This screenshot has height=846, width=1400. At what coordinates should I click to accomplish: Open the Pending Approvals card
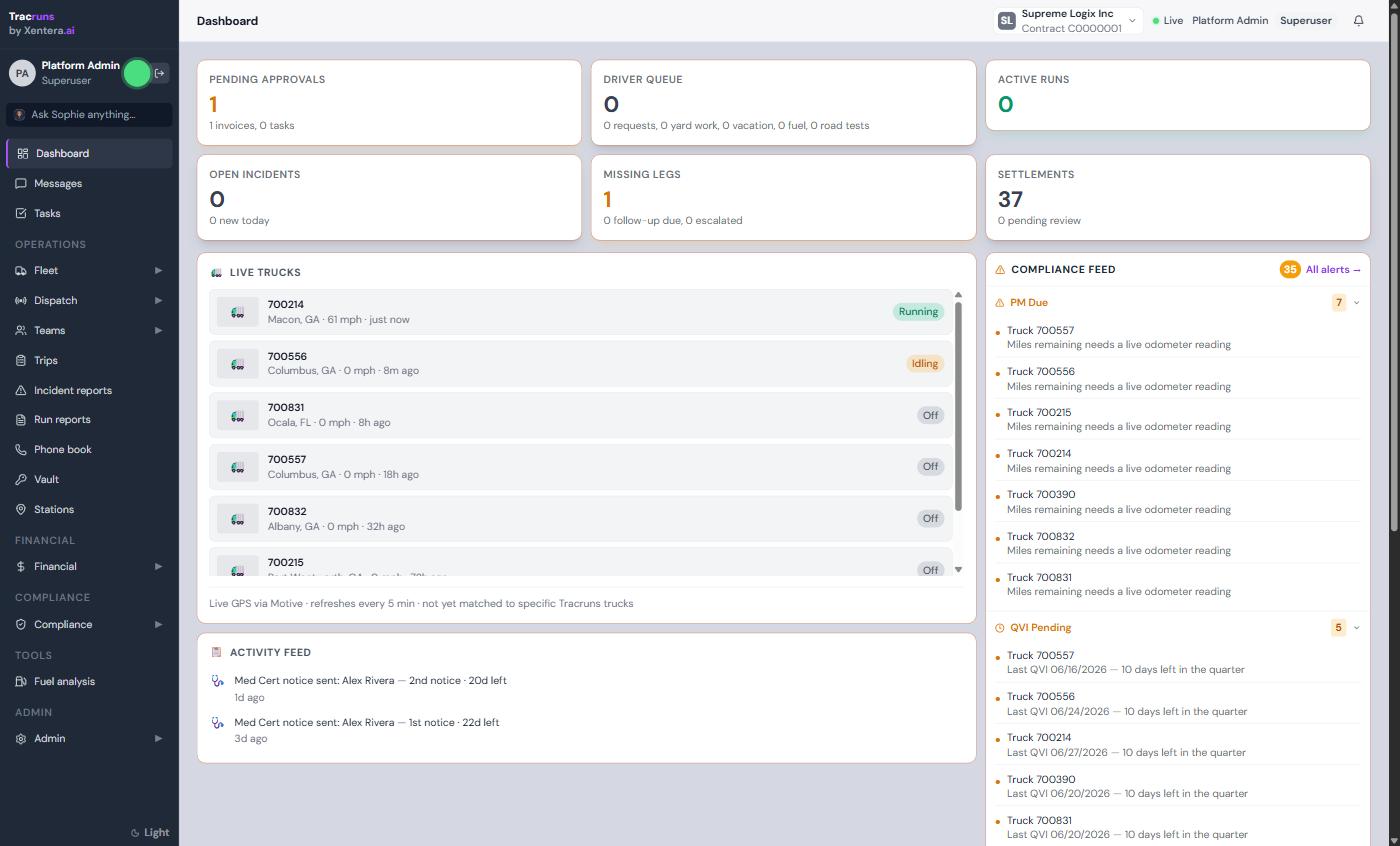tap(389, 103)
